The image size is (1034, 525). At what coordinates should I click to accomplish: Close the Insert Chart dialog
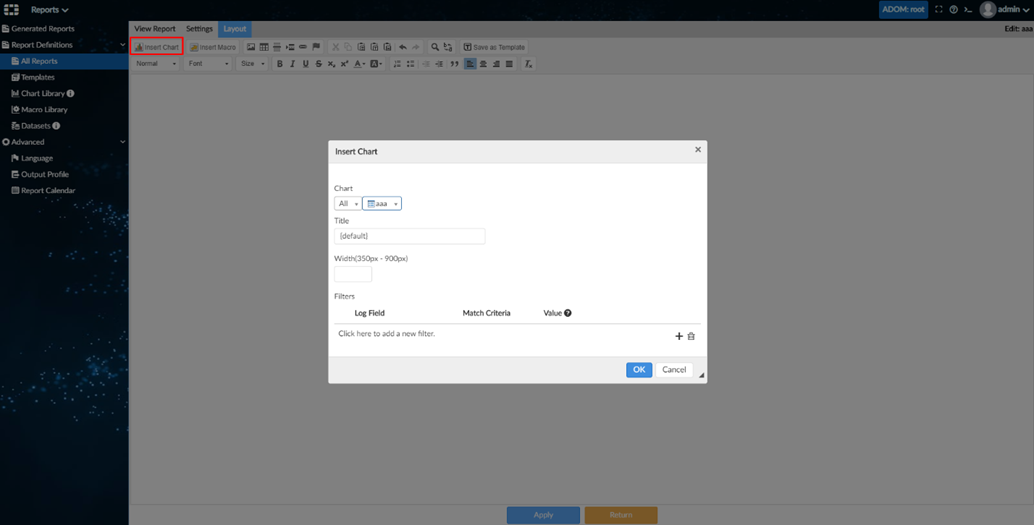698,150
